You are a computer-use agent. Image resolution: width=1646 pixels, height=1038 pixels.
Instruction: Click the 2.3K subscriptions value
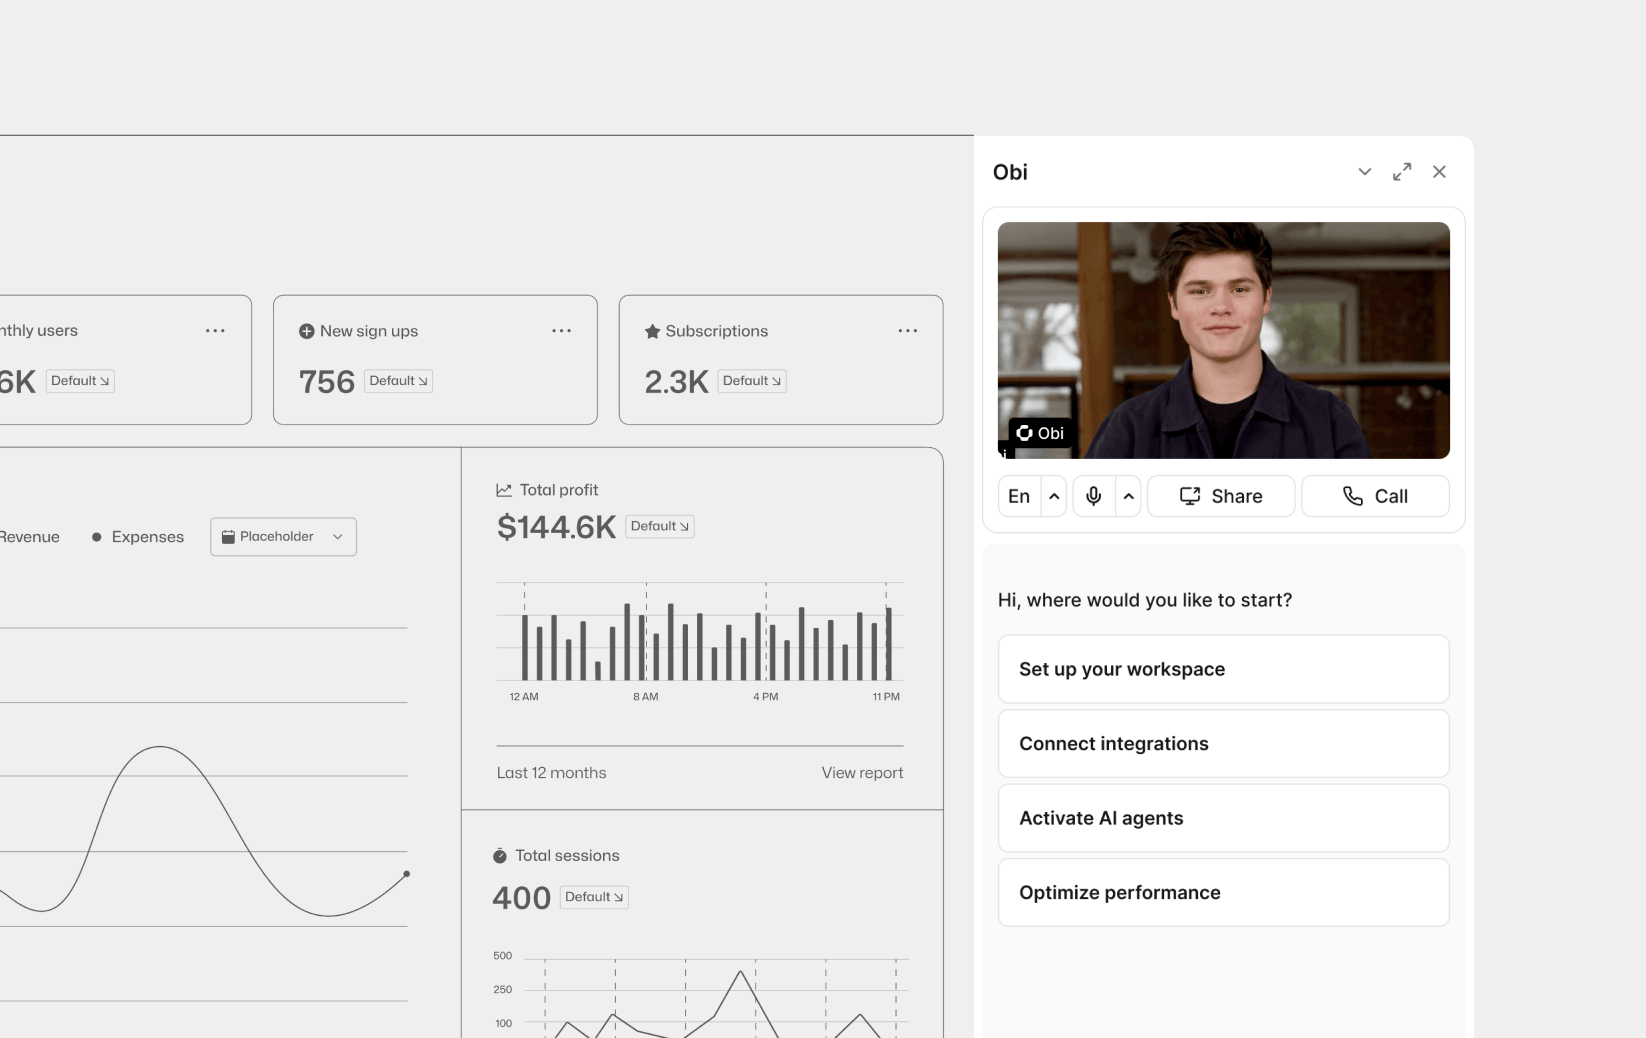coord(676,382)
